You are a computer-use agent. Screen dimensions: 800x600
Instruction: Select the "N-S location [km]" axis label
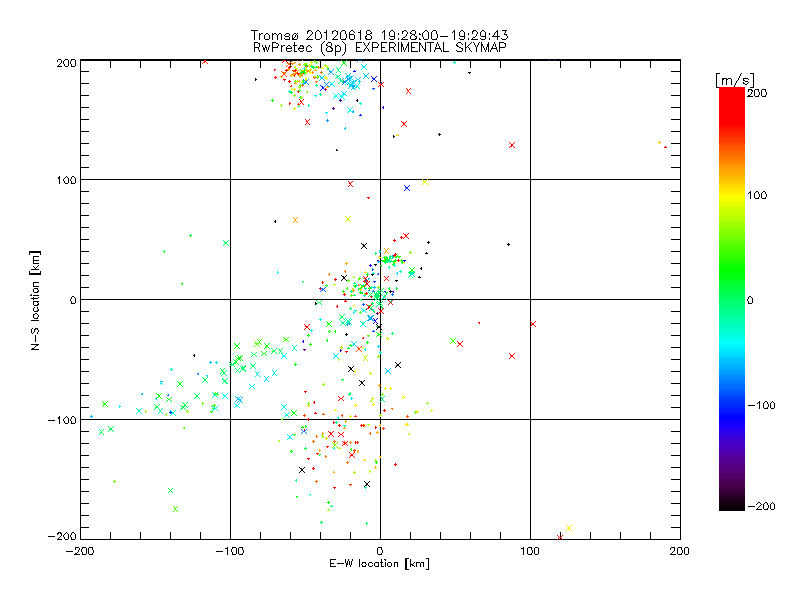tap(35, 300)
